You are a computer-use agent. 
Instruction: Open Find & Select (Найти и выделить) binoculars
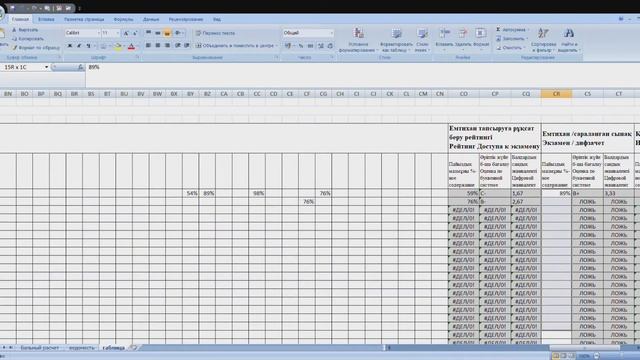[569, 40]
